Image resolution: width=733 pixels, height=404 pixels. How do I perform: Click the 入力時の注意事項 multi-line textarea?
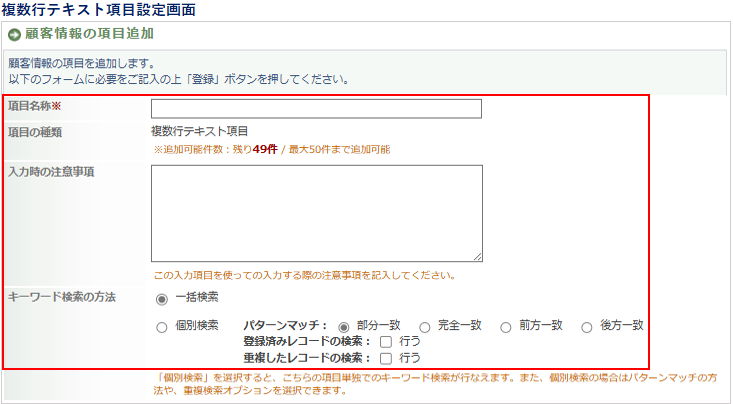(316, 213)
